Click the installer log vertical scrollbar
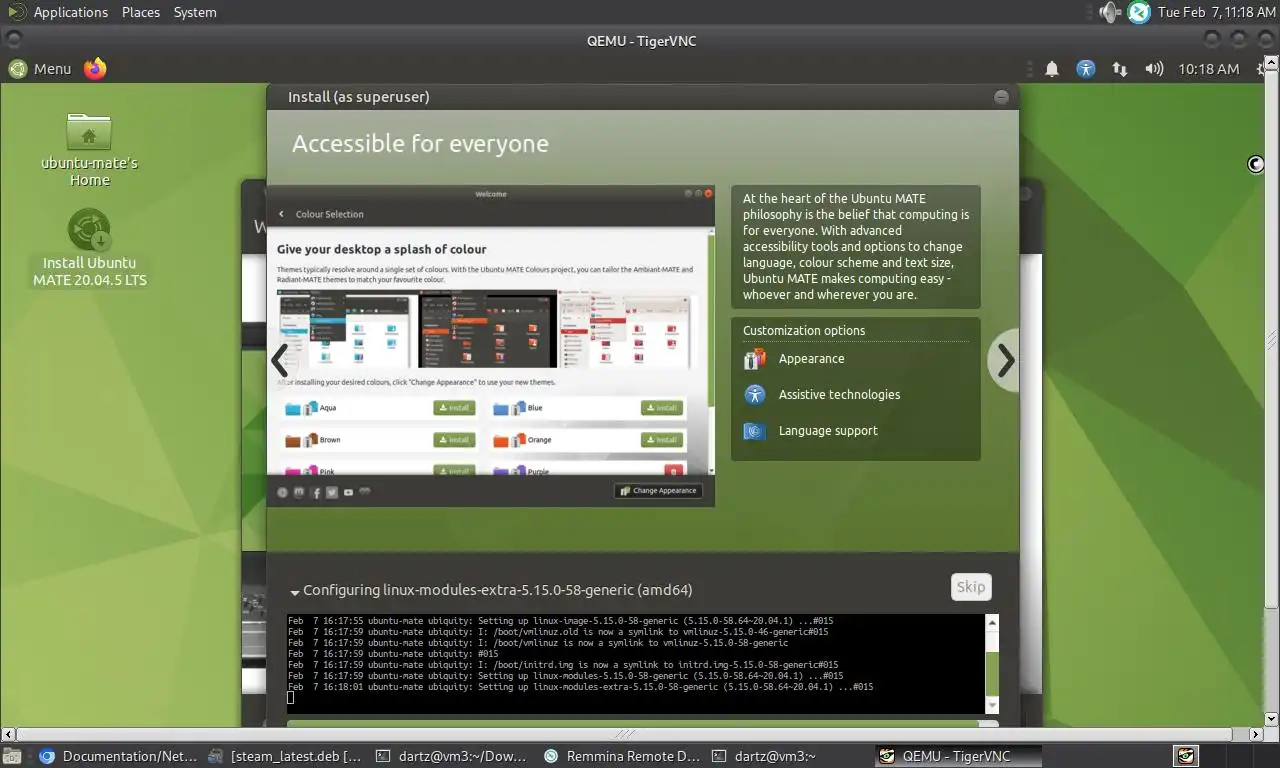 (x=992, y=663)
